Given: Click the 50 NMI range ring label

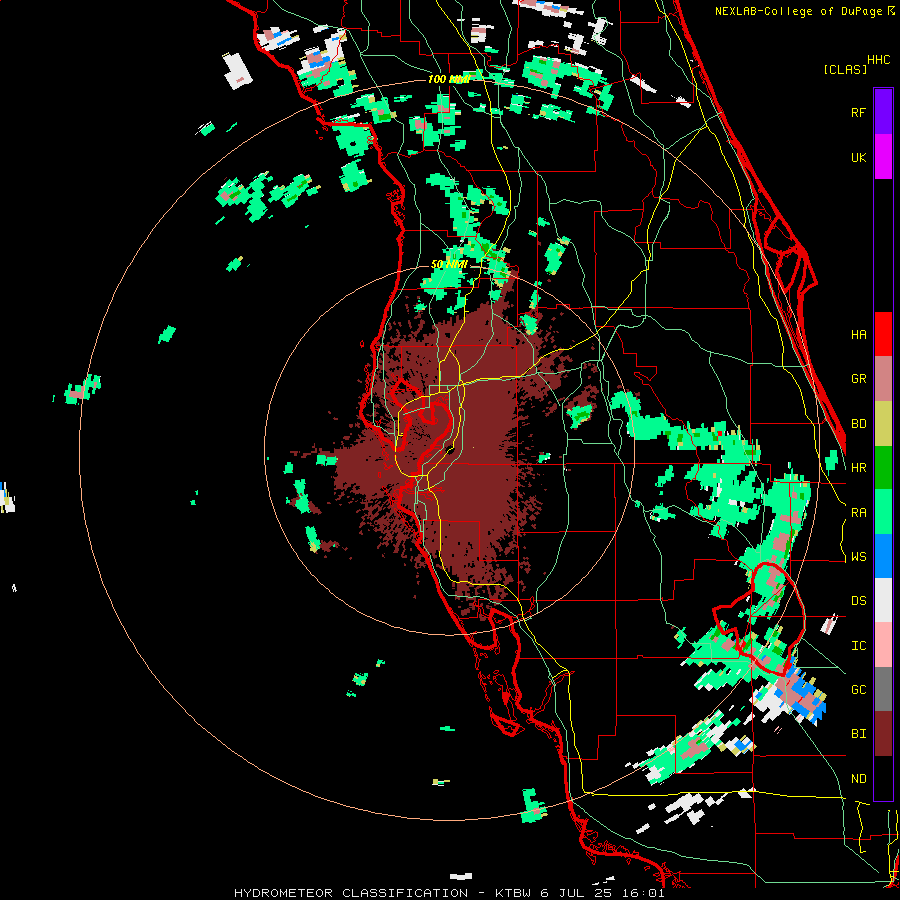Looking at the screenshot, I should tap(449, 265).
